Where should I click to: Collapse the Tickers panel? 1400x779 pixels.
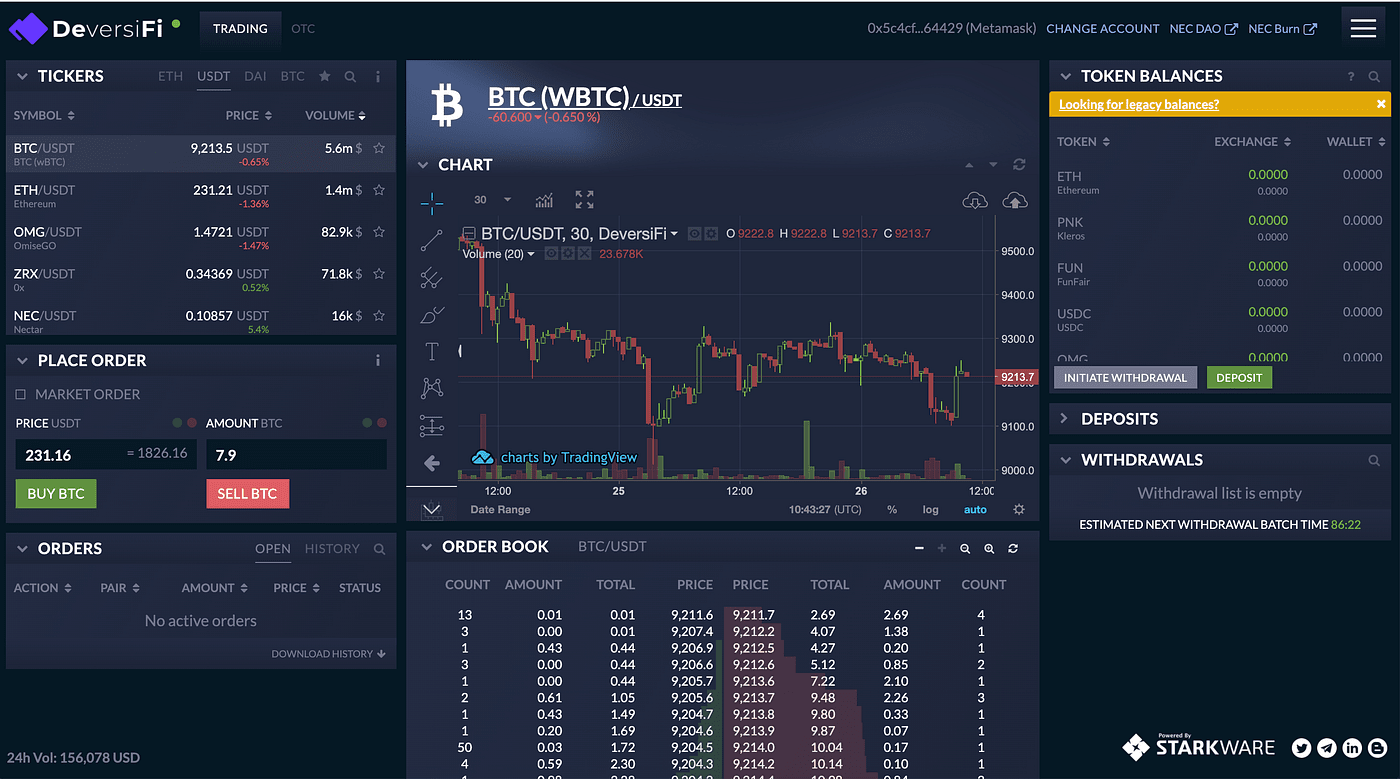(x=21, y=76)
